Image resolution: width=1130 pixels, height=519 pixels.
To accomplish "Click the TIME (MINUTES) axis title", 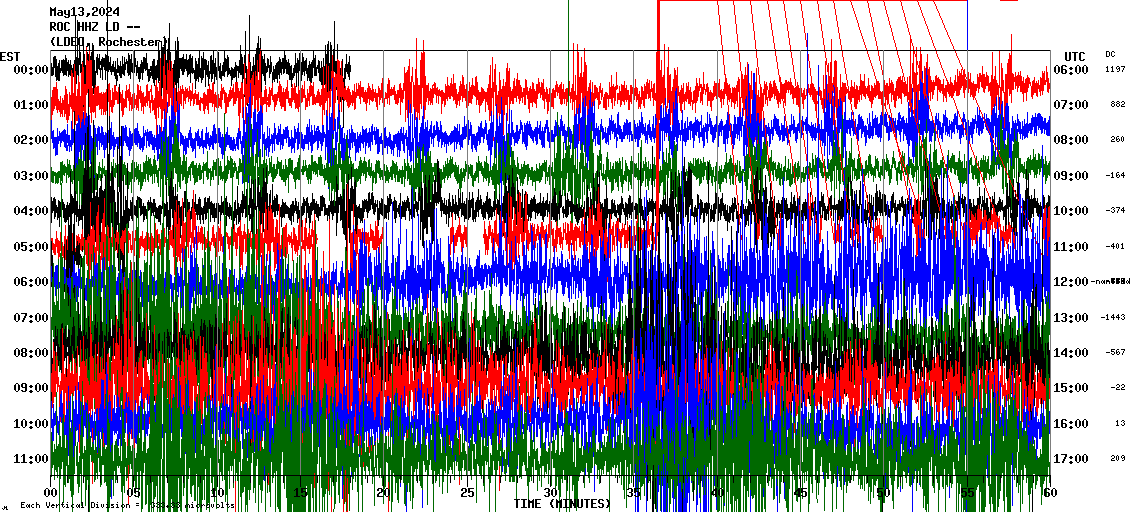I will pos(562,504).
